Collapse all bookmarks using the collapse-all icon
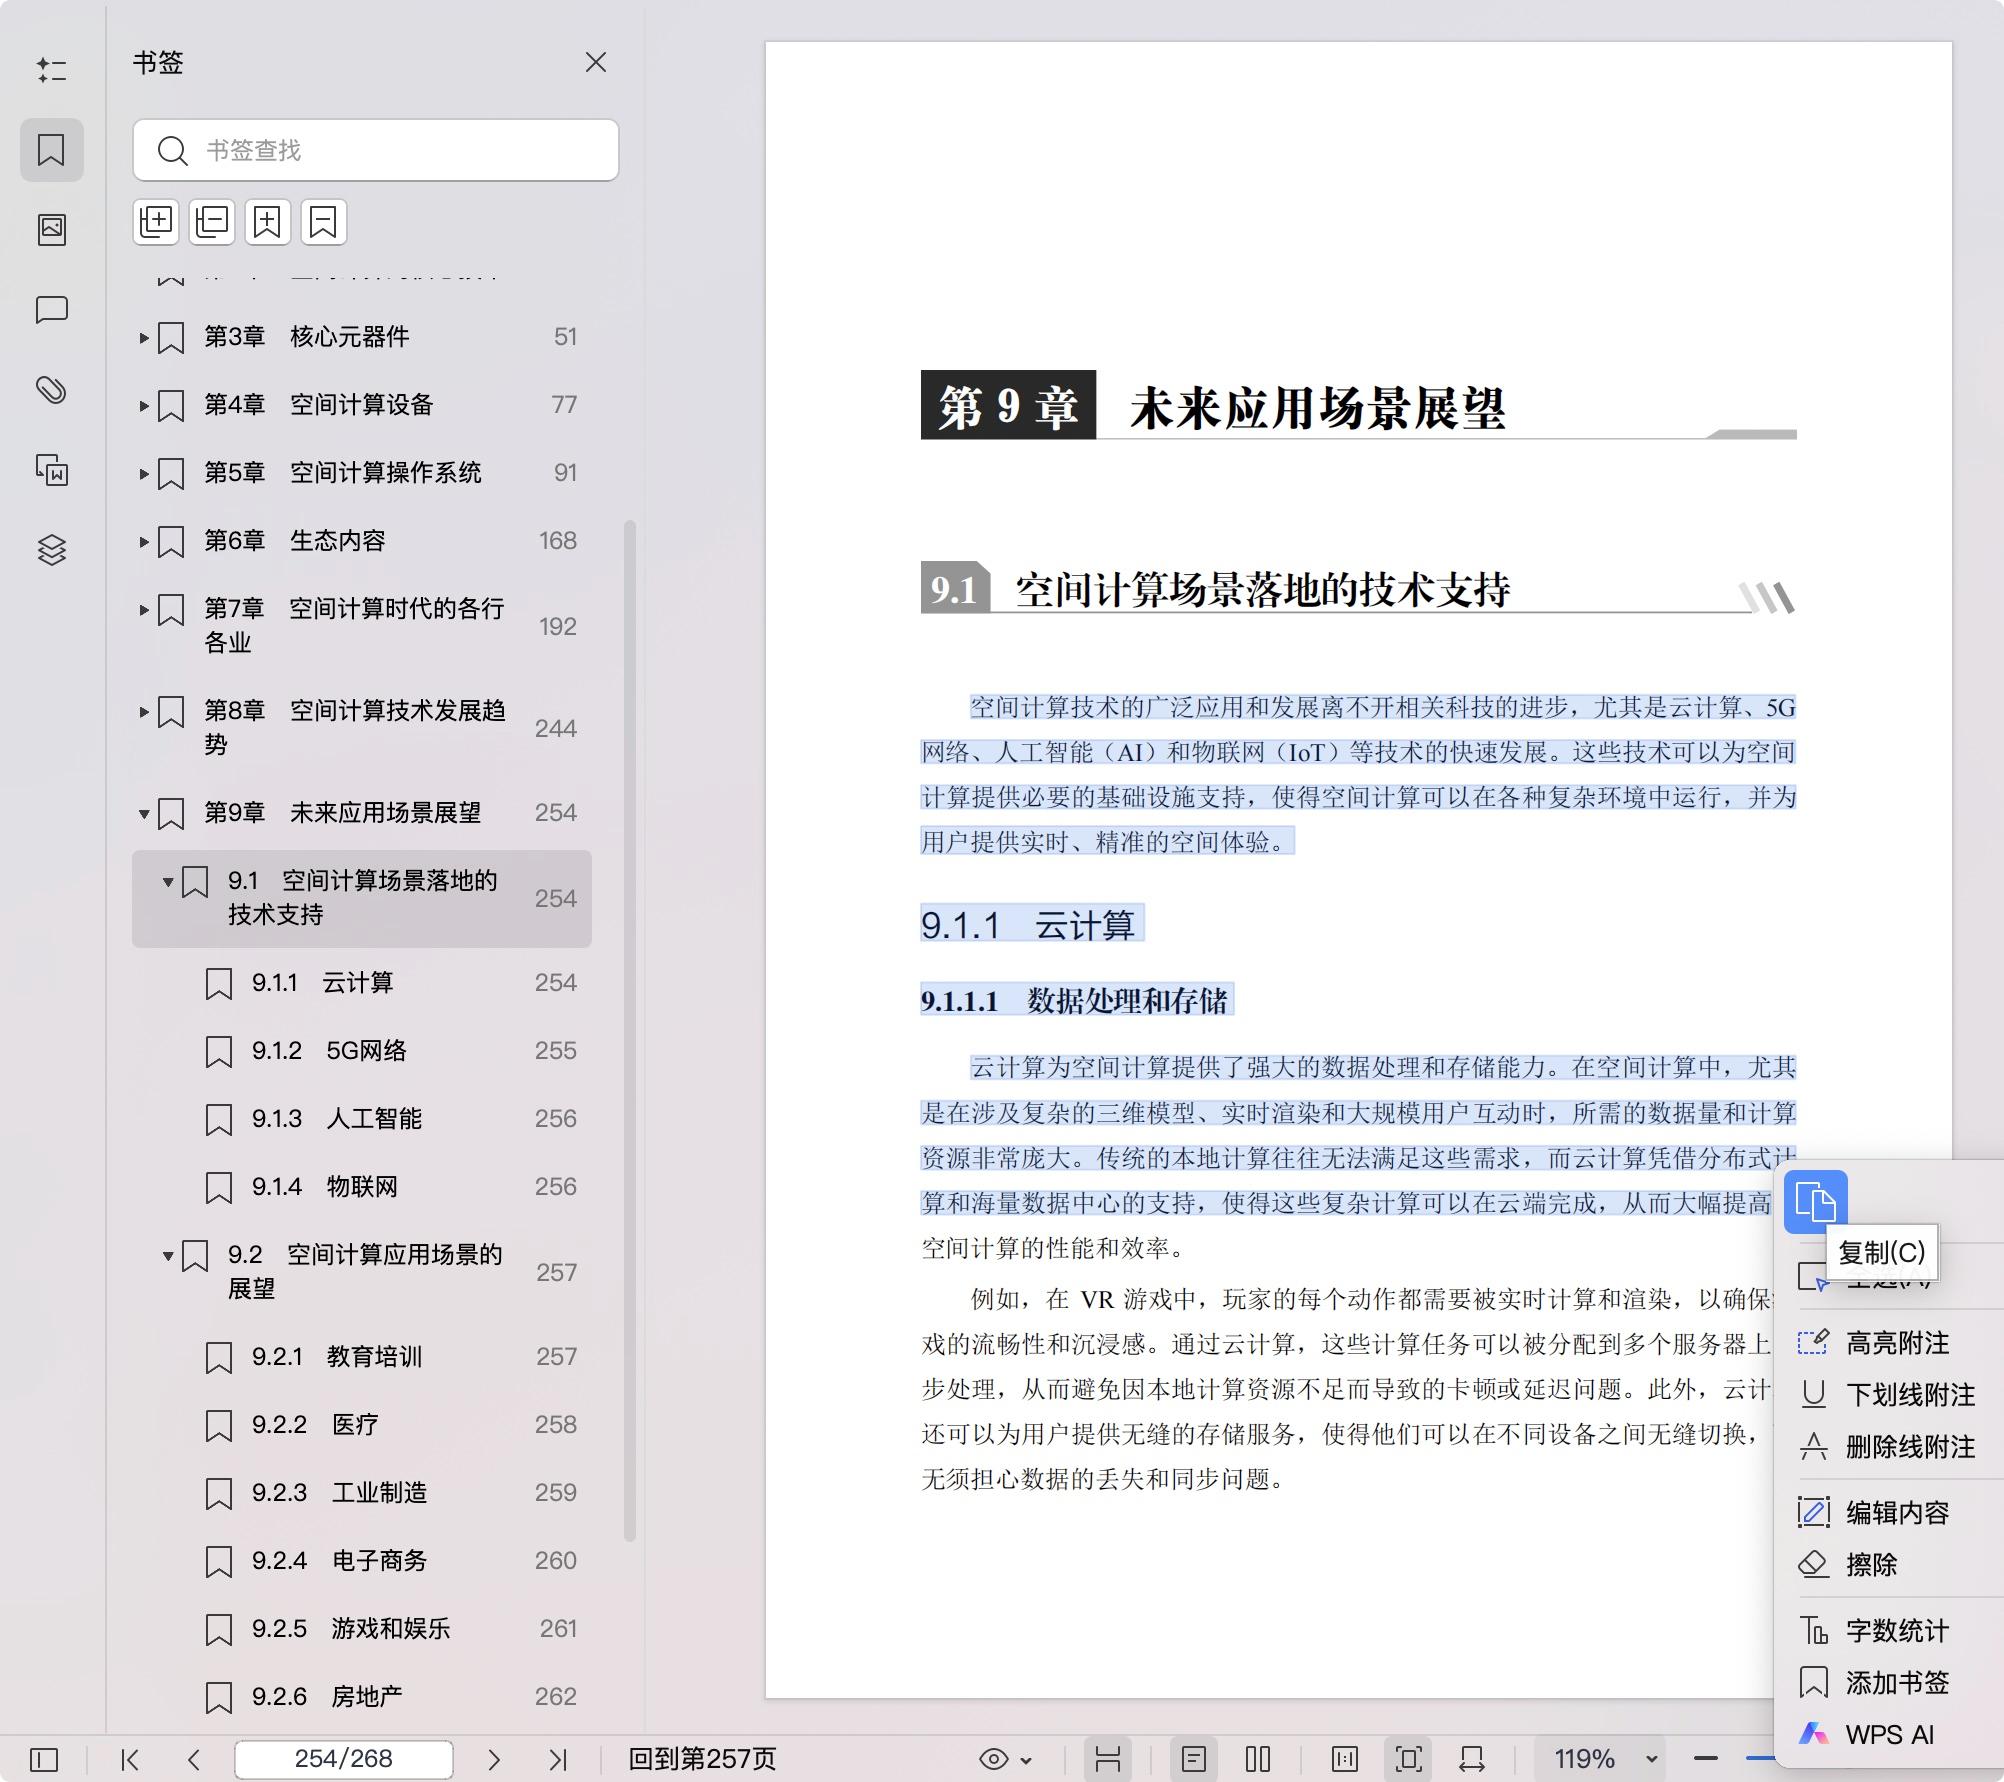 pos(212,222)
